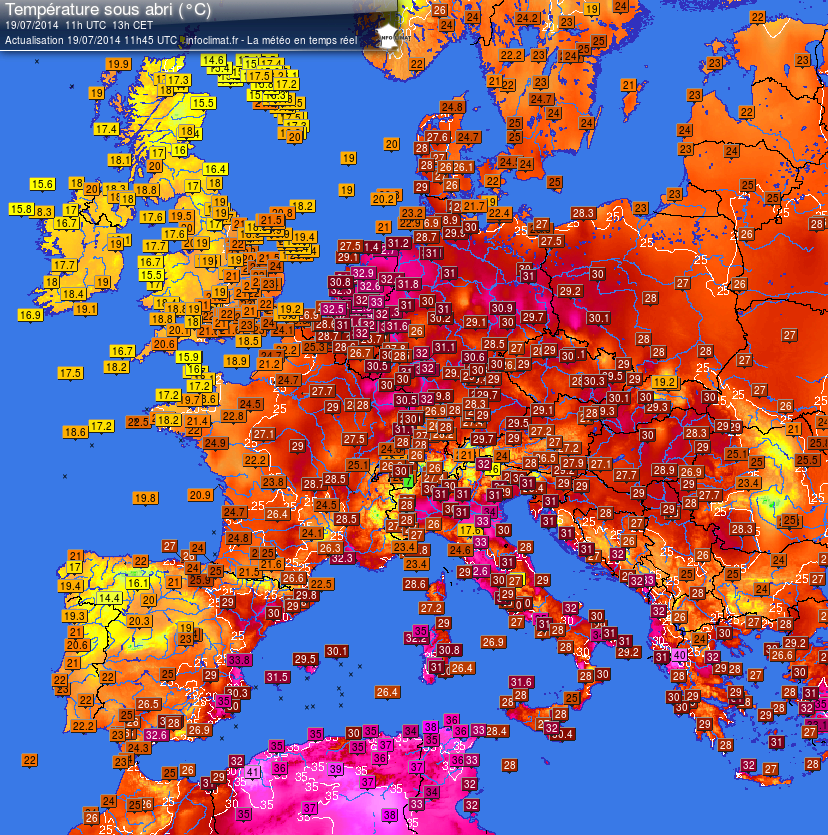828x835 pixels.
Task: Select the 27.6 Denmark label
Action: [x=437, y=137]
